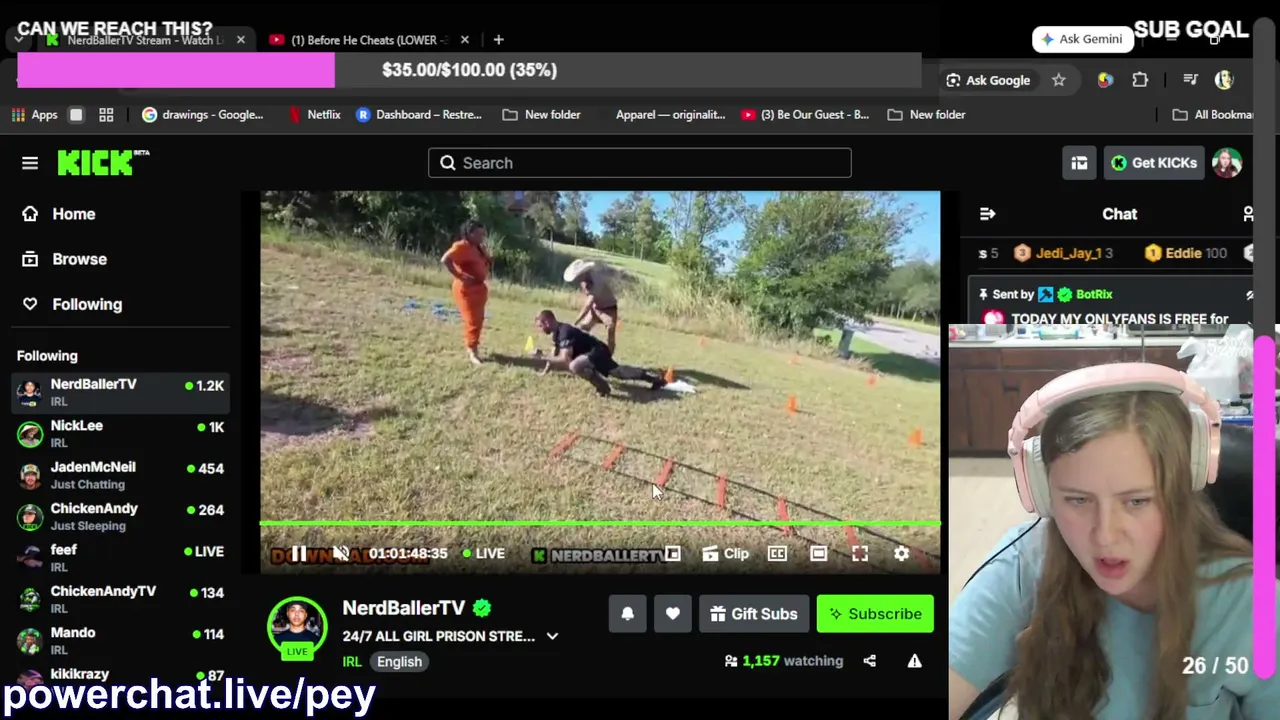Open the Dashboard – Restream bookmark
1280x720 pixels.
(x=419, y=115)
